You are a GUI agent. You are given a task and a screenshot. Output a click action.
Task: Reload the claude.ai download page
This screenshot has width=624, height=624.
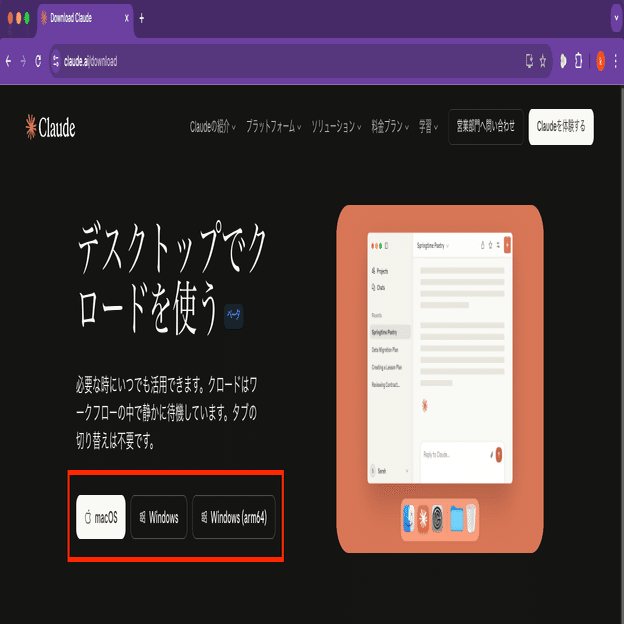tap(38, 61)
